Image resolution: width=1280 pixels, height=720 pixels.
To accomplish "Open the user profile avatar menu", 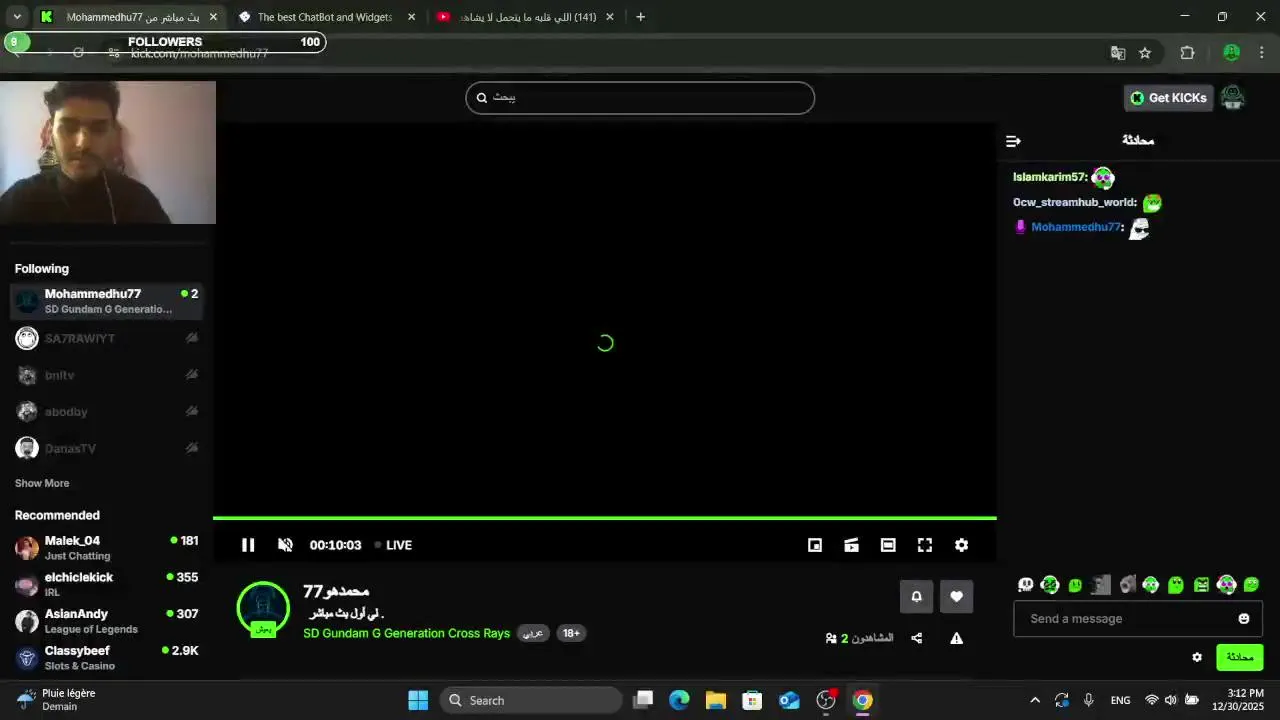I will click(x=1233, y=97).
